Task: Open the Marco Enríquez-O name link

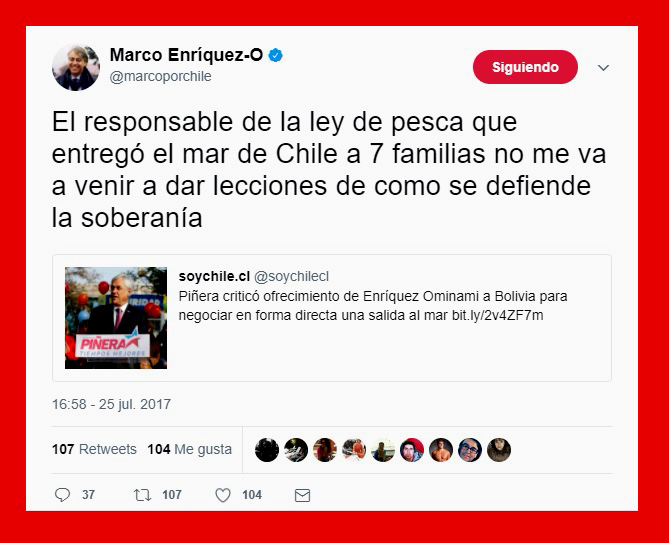Action: point(186,55)
